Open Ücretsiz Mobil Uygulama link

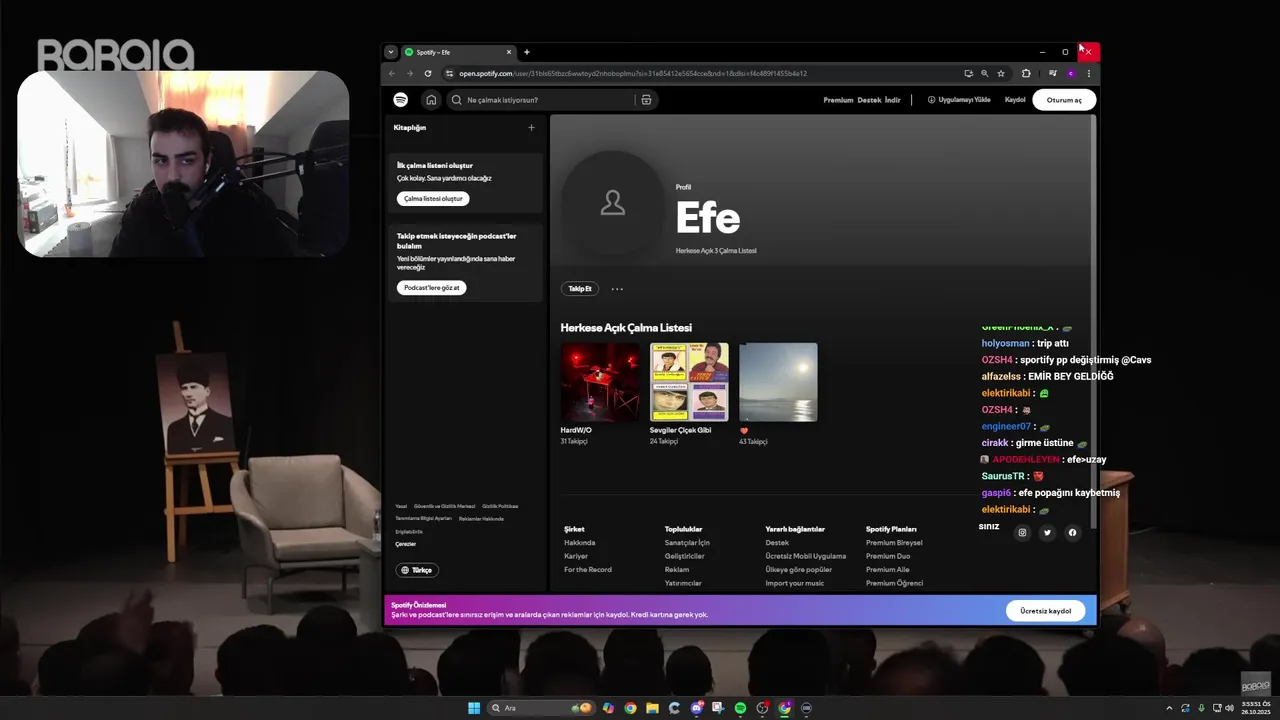(806, 556)
